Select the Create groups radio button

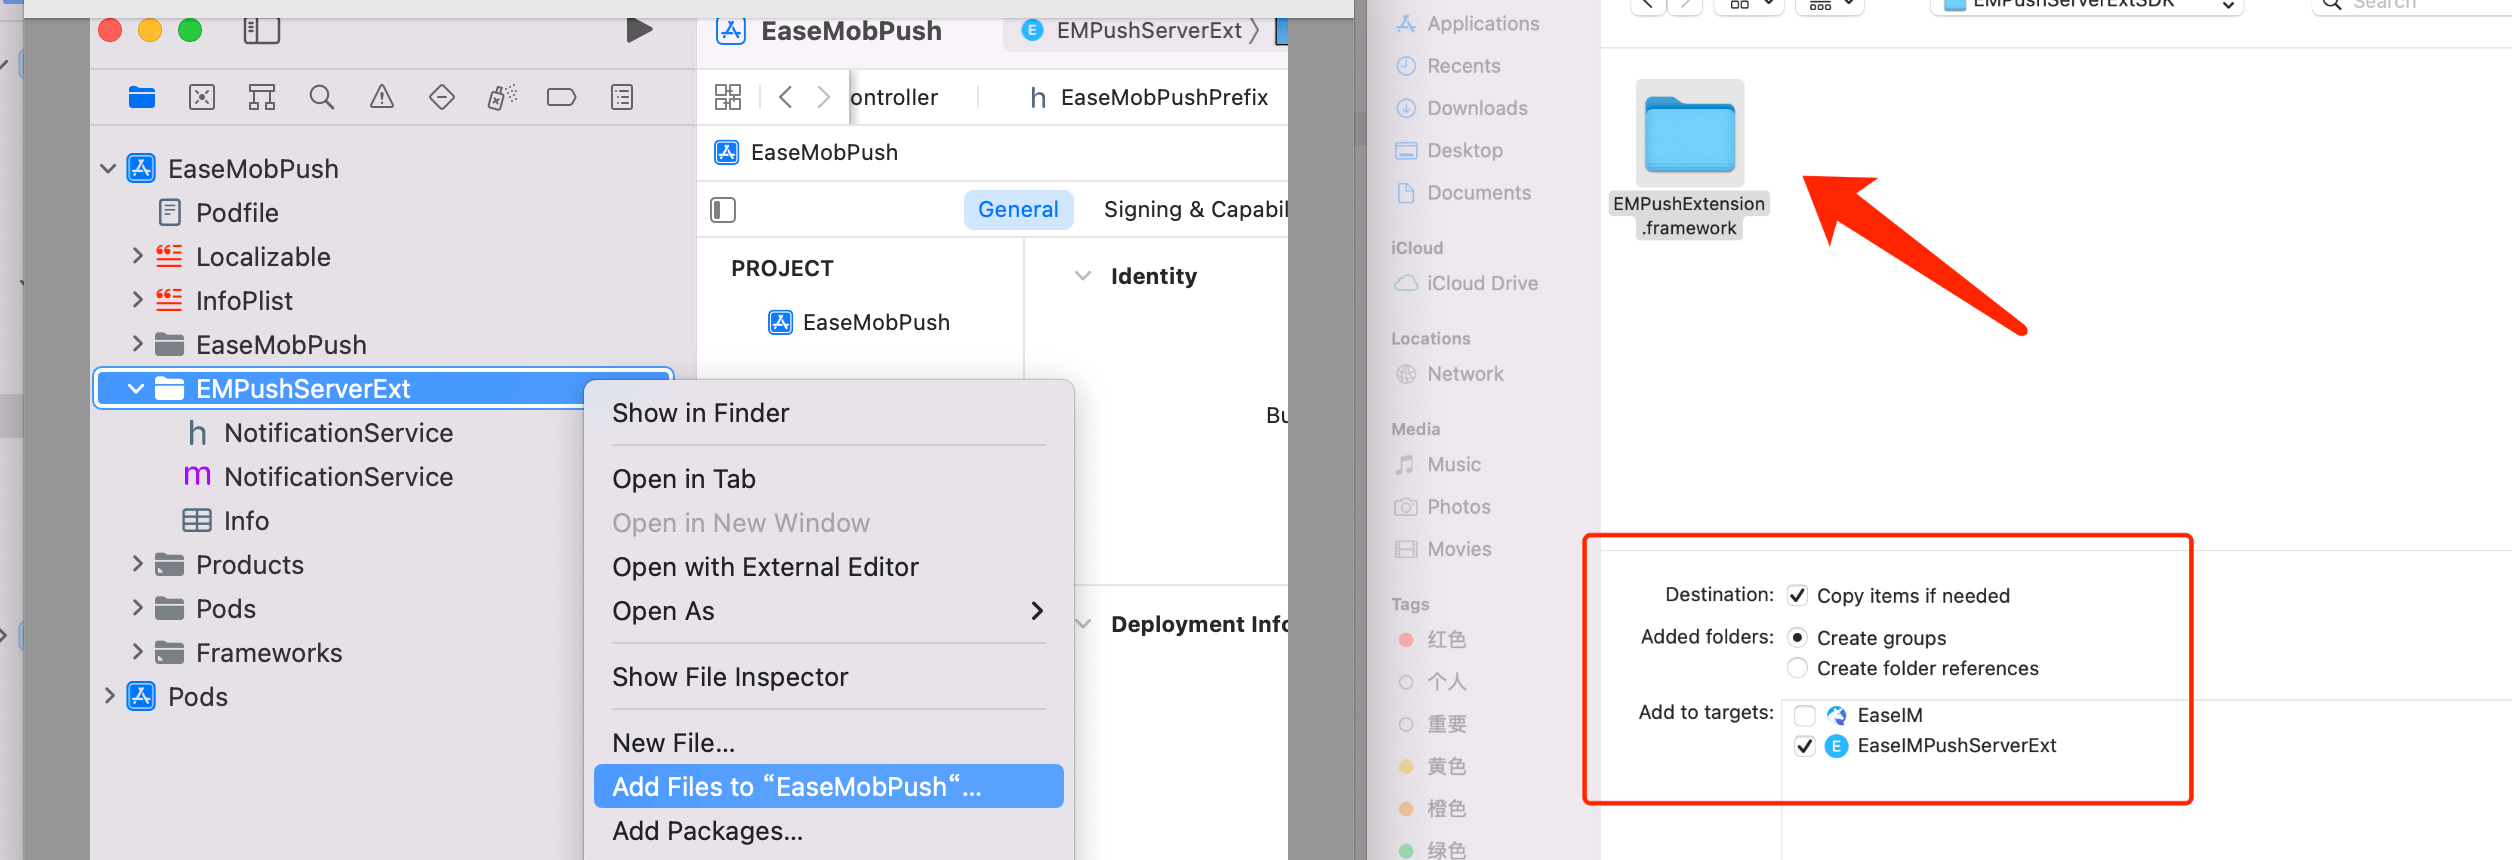[1797, 638]
